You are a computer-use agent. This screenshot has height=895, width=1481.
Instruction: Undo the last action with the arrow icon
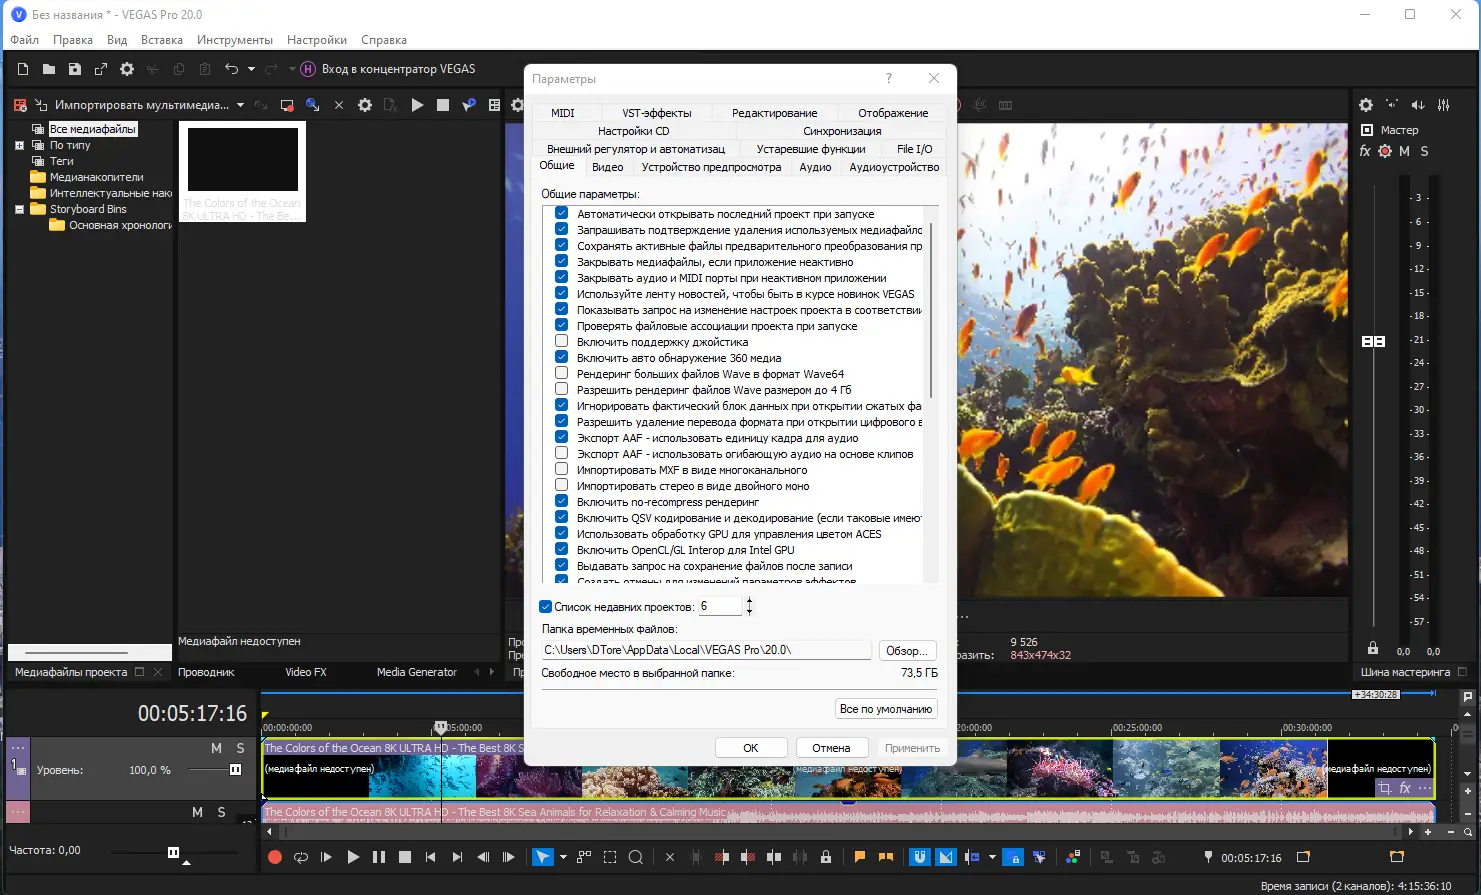coord(232,69)
